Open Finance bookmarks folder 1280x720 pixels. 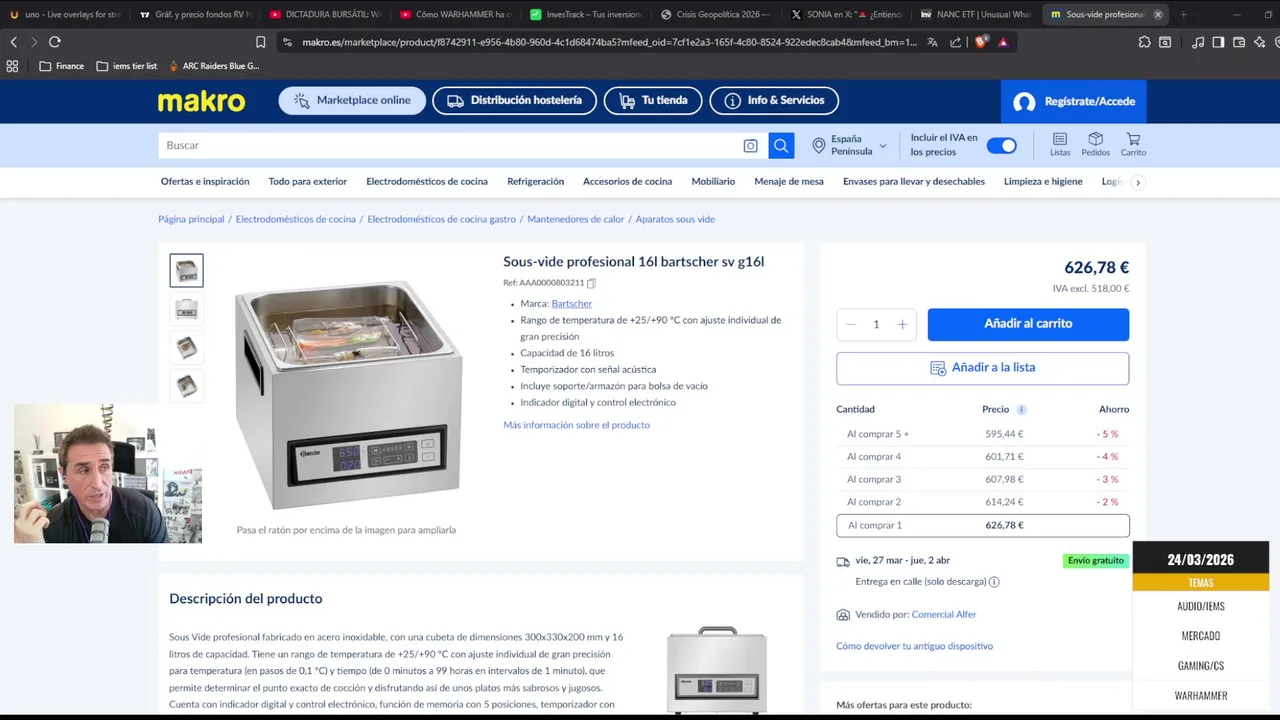click(x=61, y=66)
